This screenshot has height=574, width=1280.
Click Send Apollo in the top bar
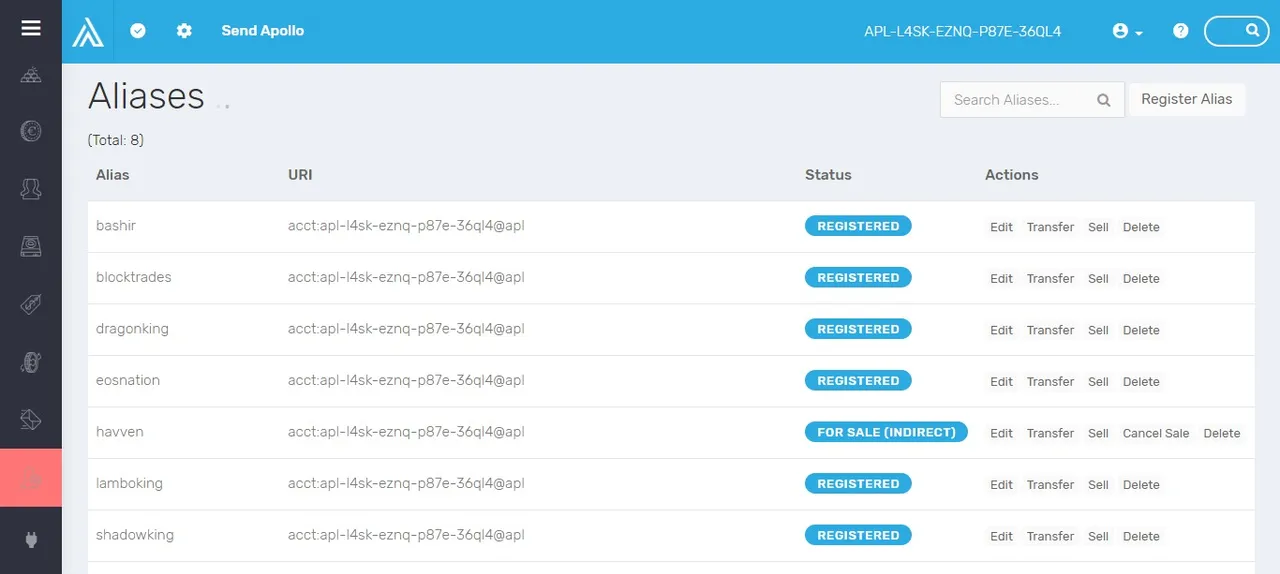pyautogui.click(x=263, y=31)
